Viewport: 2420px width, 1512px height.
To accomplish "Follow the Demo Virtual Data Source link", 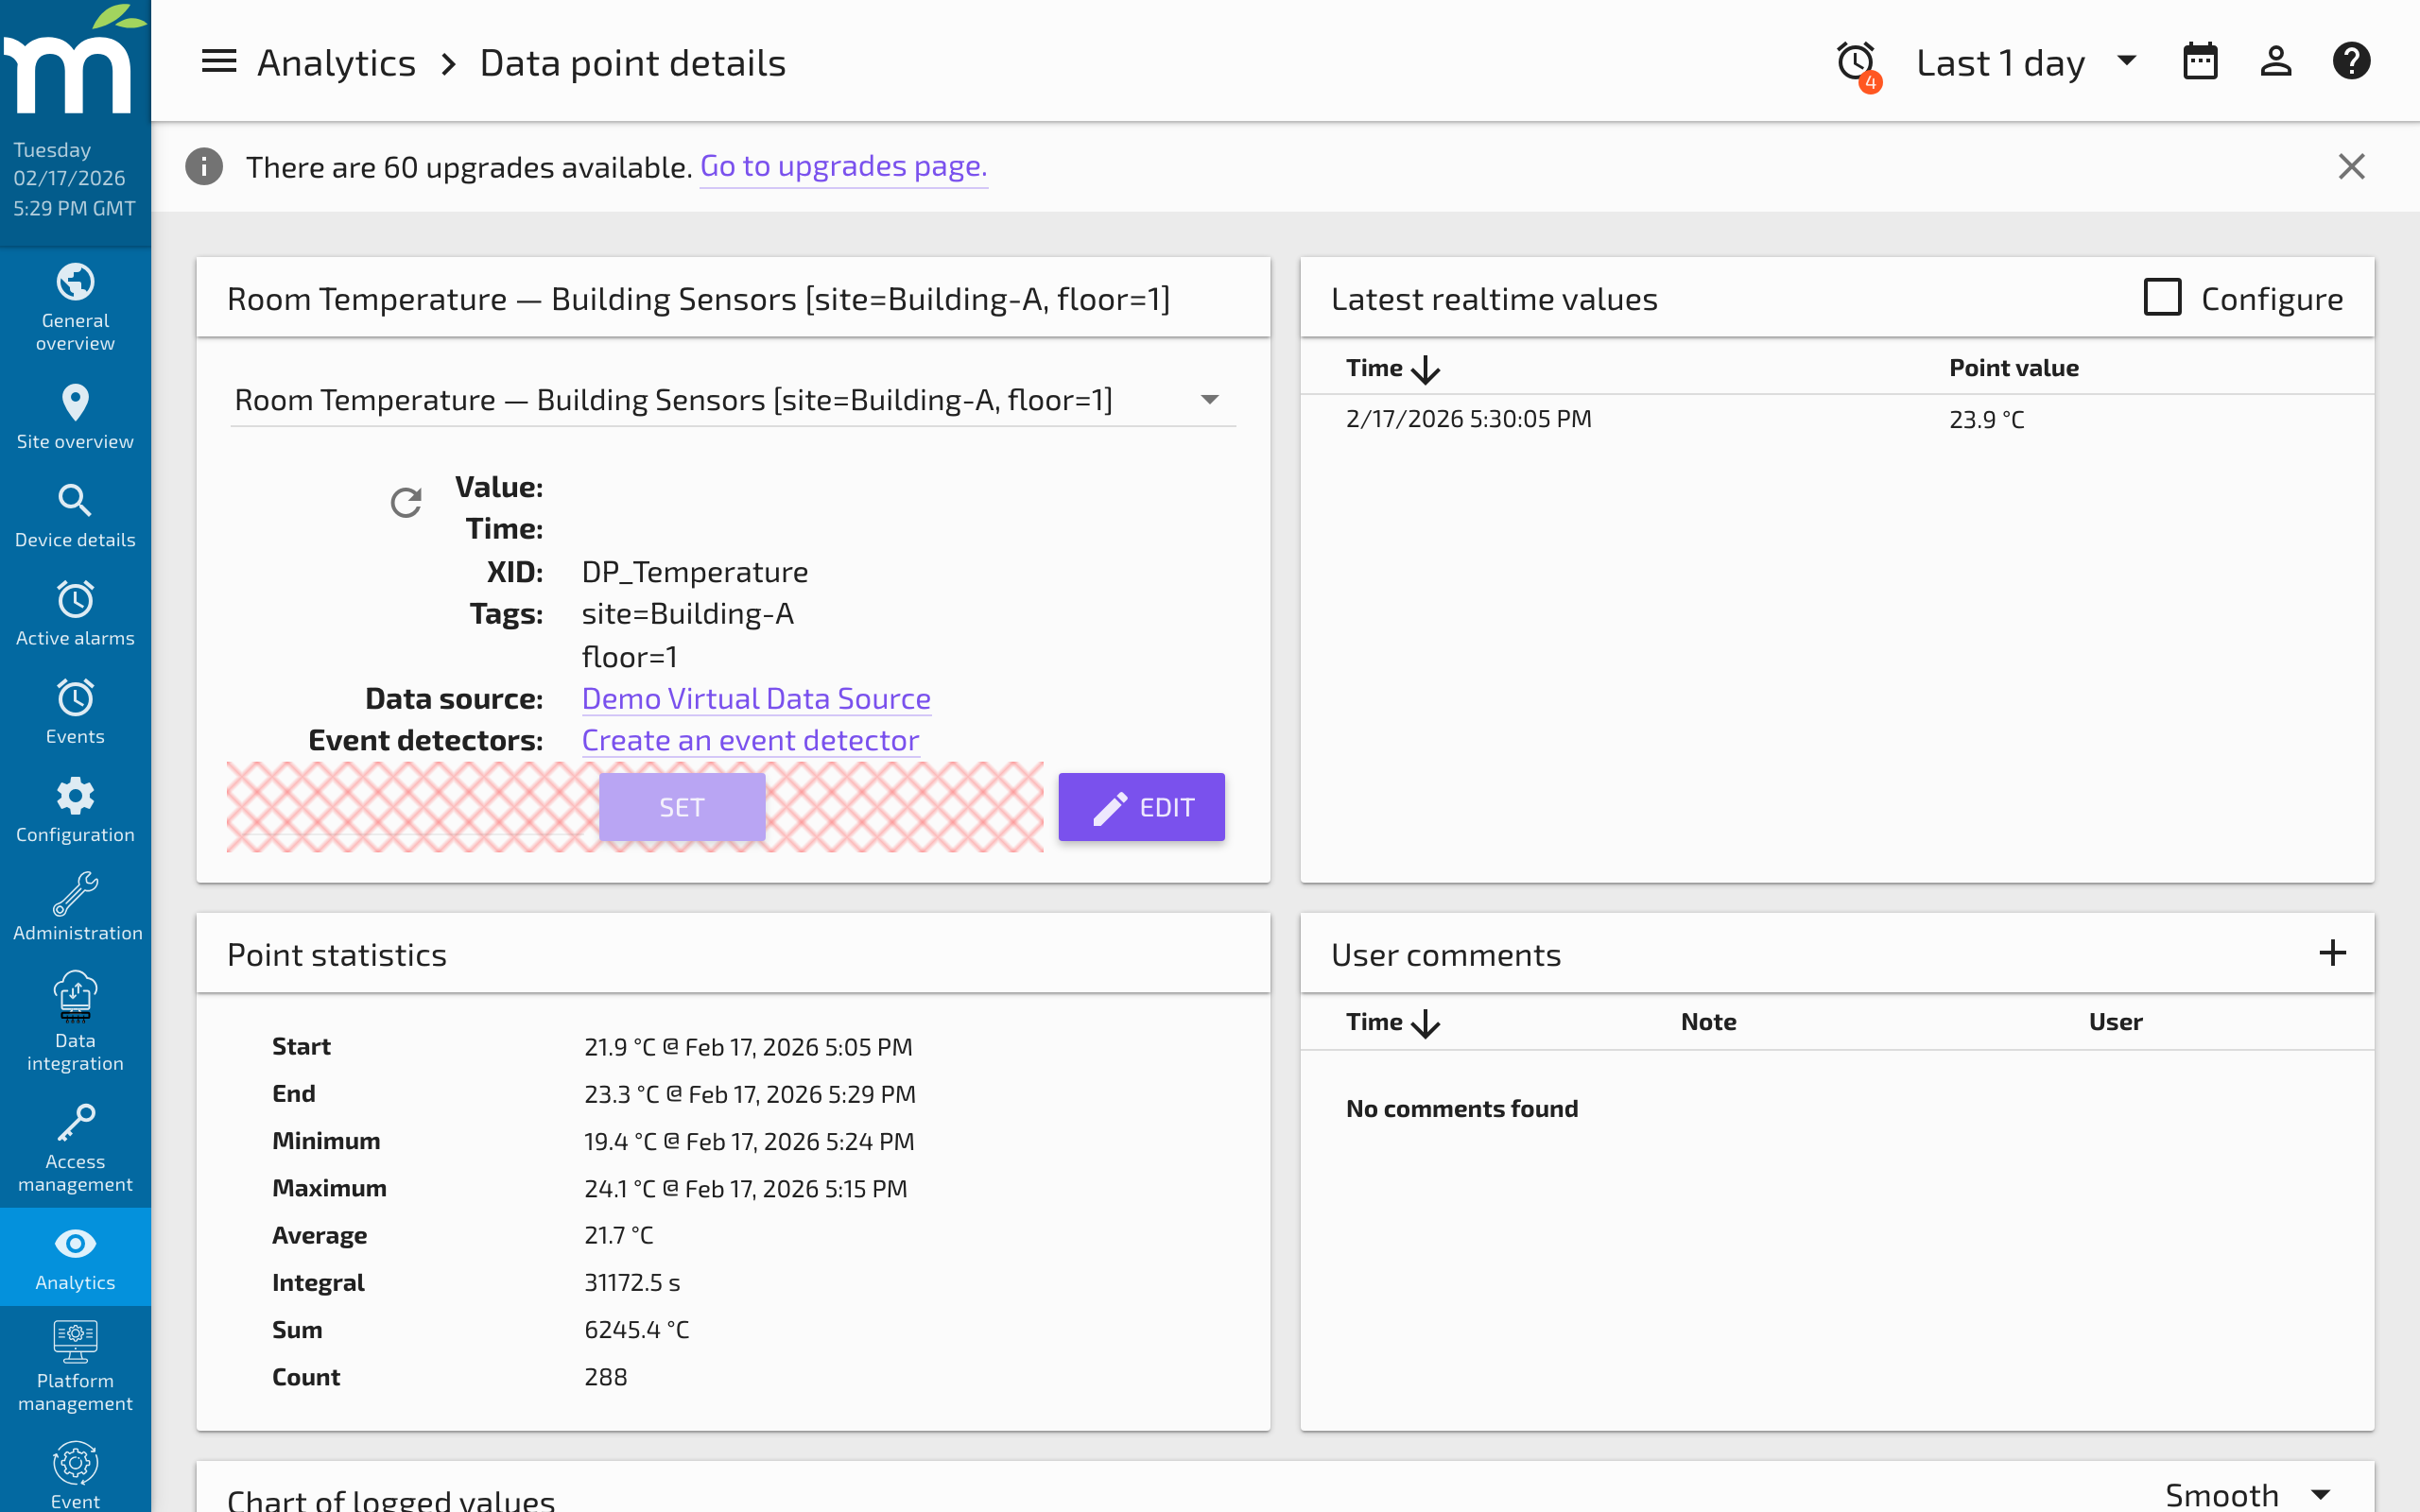I will pyautogui.click(x=755, y=697).
